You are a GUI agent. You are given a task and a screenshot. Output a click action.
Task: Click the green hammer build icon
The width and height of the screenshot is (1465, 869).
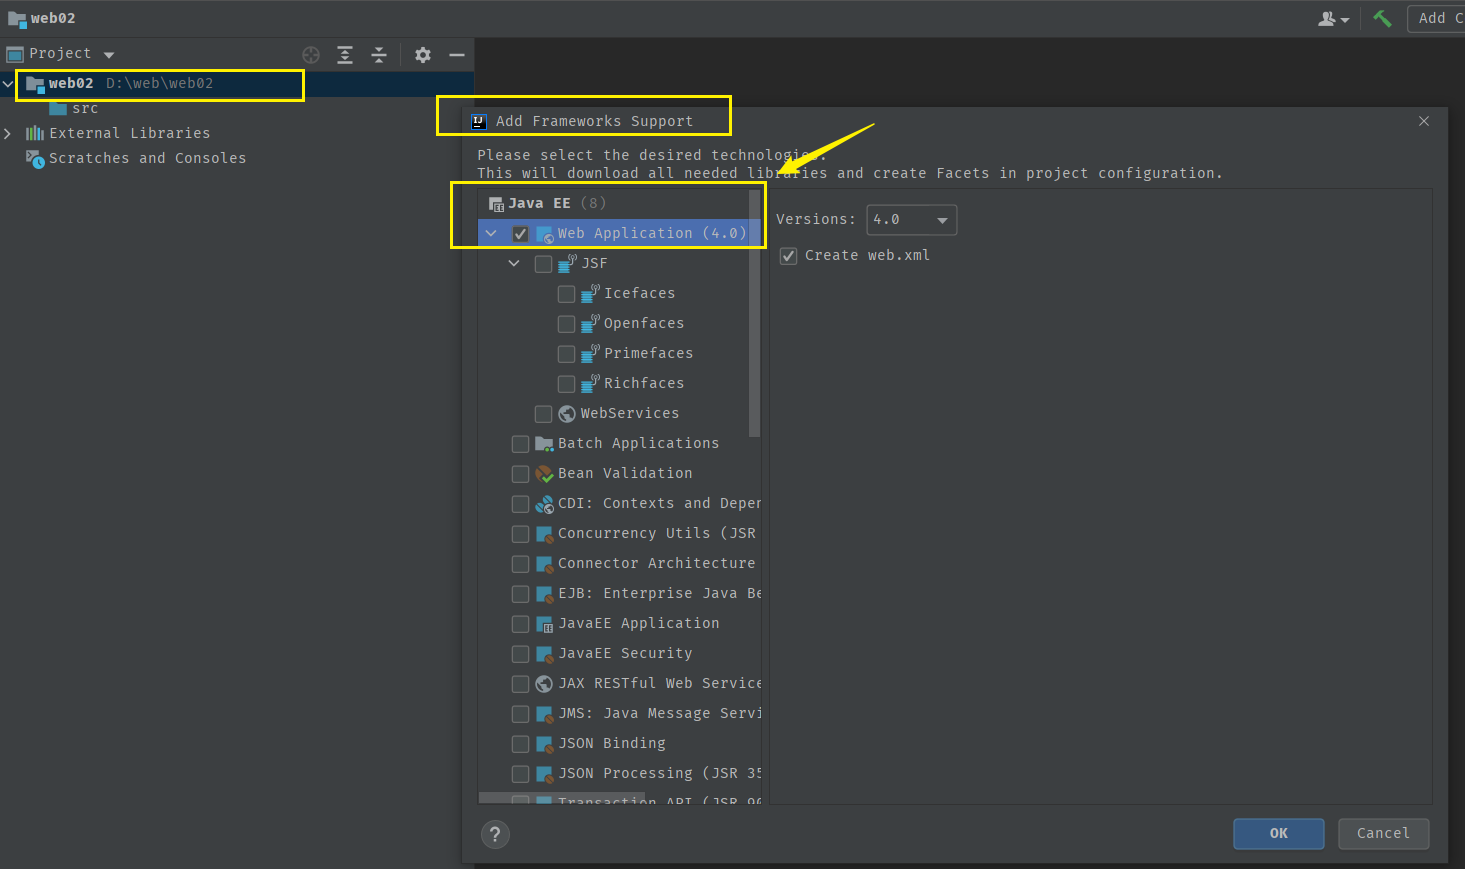pyautogui.click(x=1382, y=18)
